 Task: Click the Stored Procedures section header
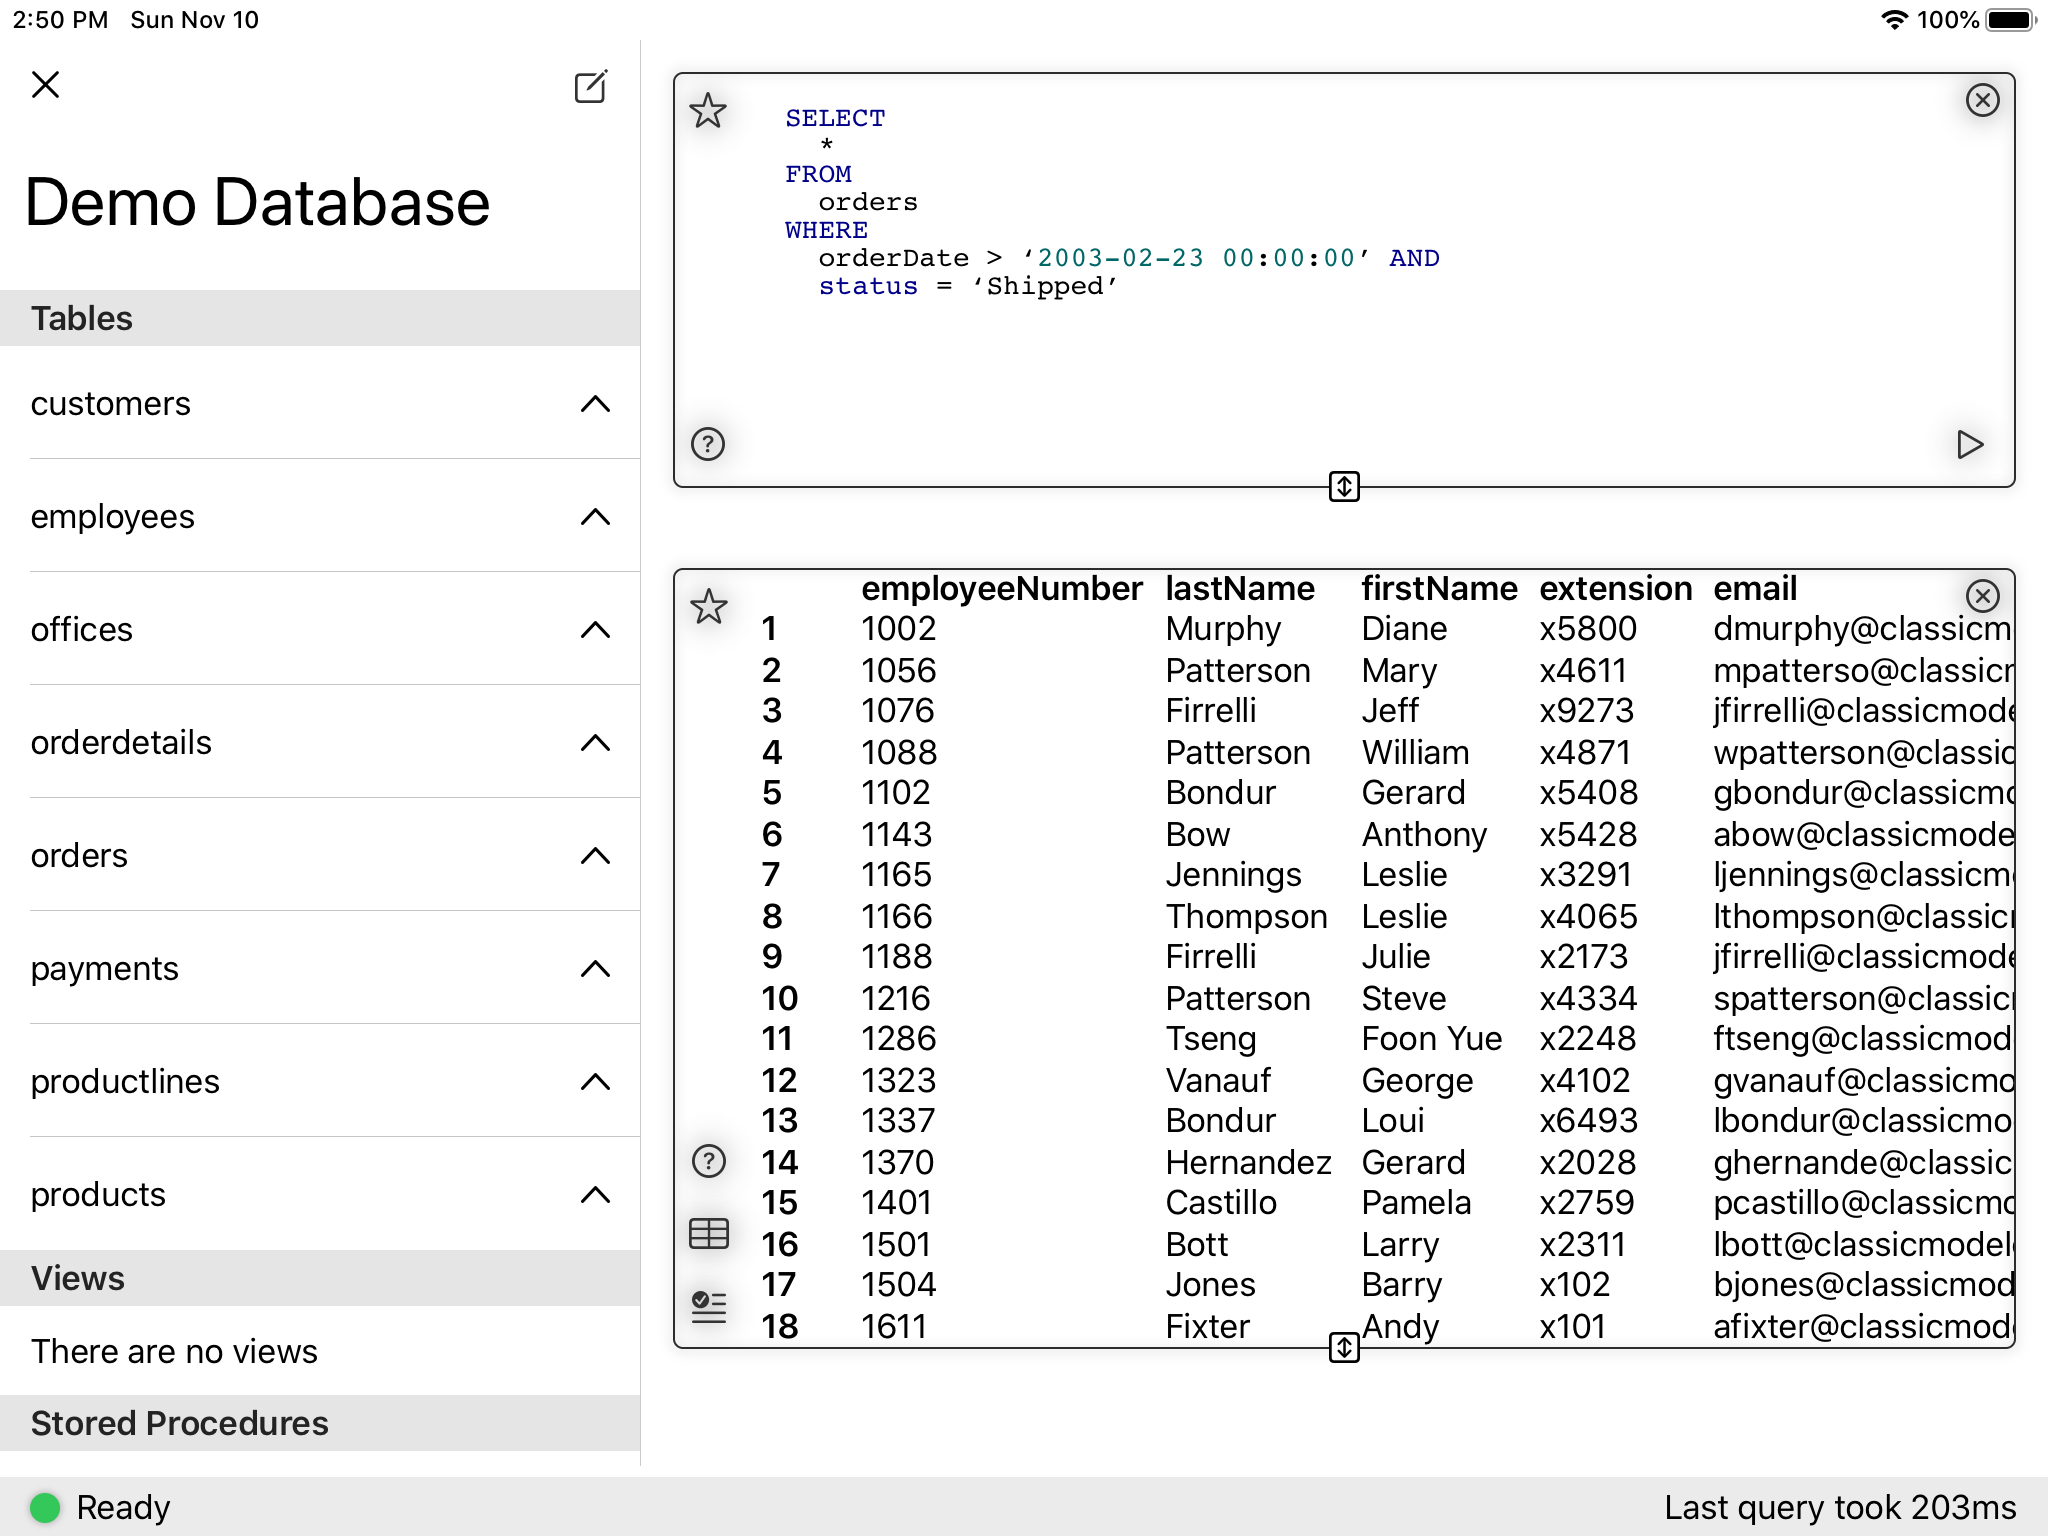tap(320, 1423)
